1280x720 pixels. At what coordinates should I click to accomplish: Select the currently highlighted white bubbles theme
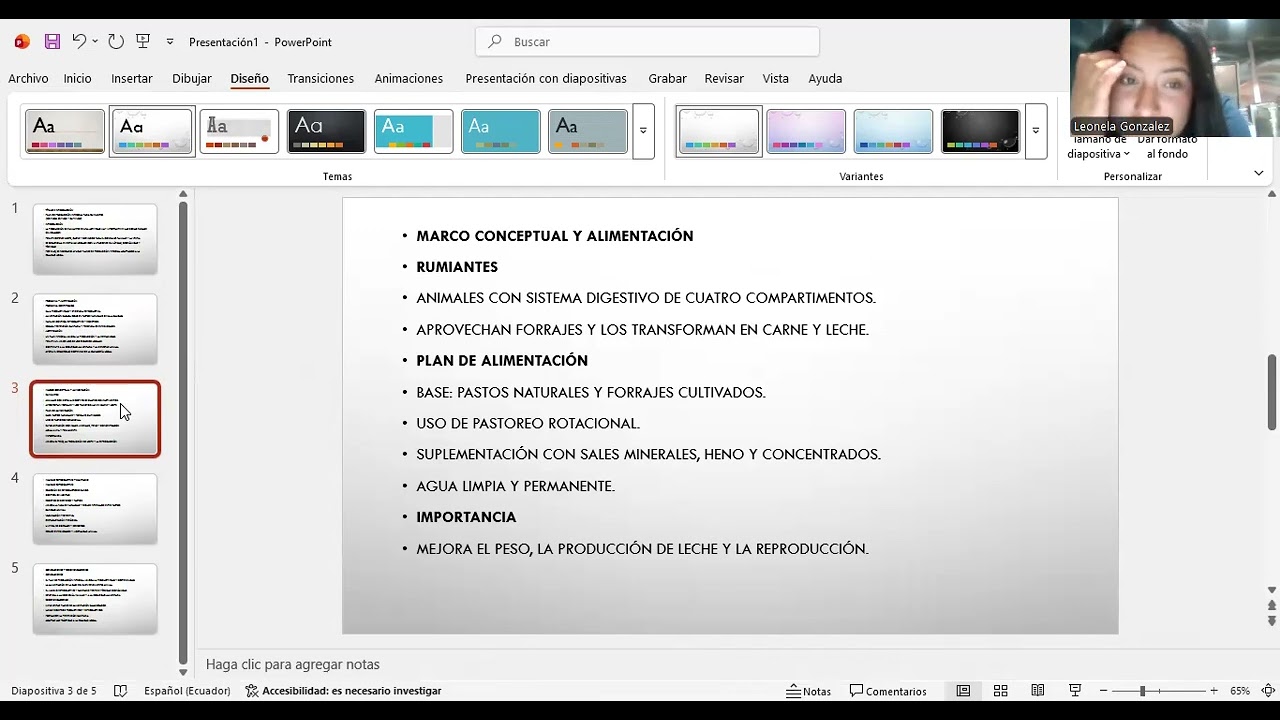[152, 131]
